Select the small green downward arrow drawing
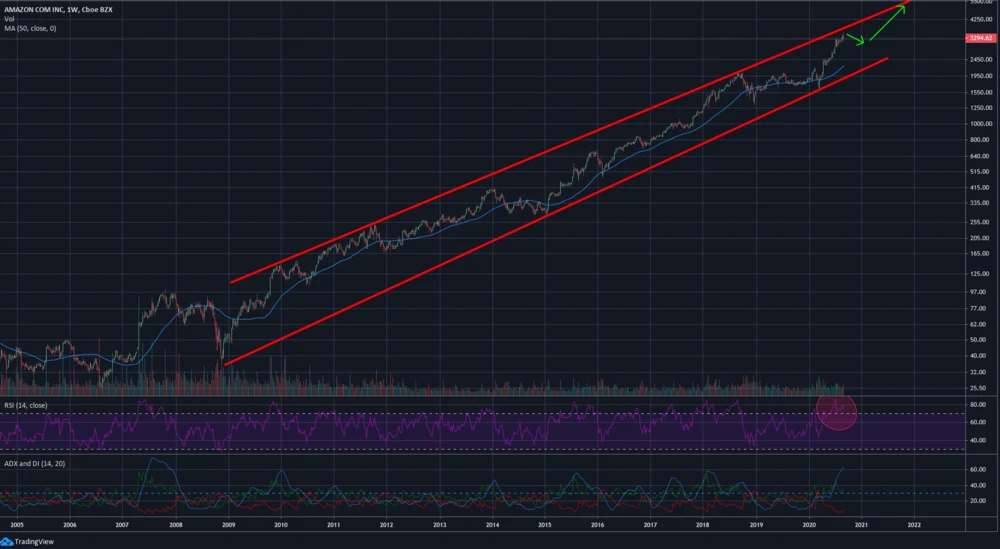1000x549 pixels. coord(856,38)
